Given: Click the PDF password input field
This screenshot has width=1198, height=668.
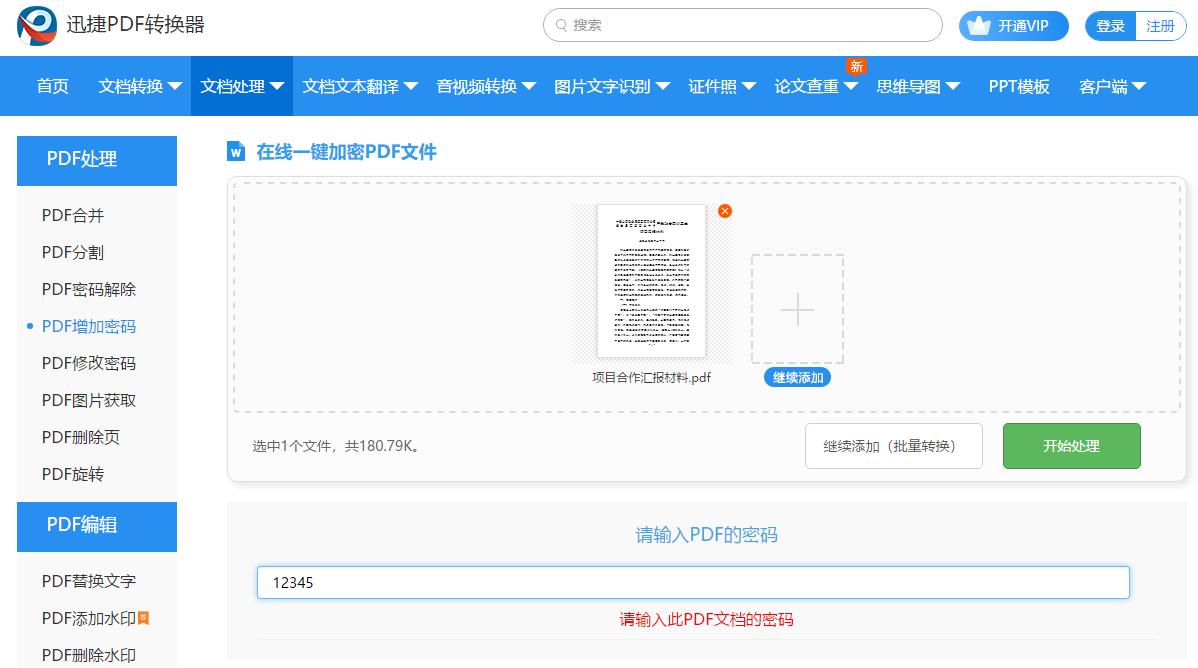Looking at the screenshot, I should 694,582.
